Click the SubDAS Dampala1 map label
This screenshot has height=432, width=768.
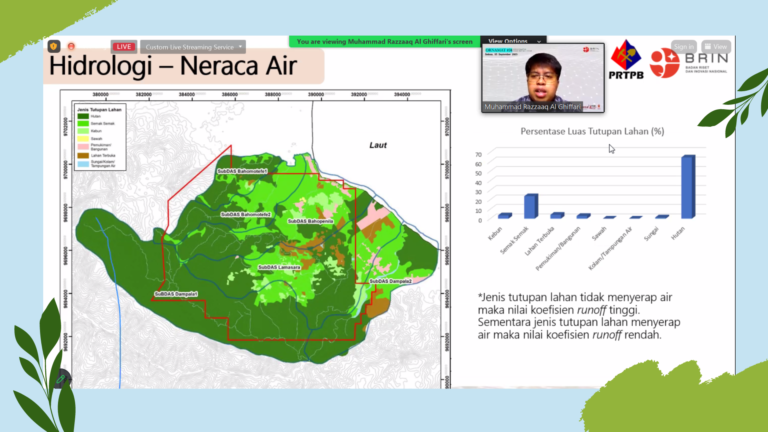click(176, 294)
